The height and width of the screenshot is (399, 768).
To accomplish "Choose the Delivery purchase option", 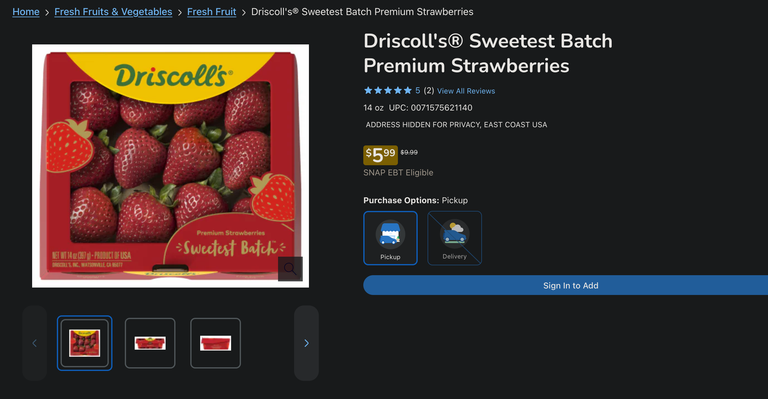I will [x=455, y=238].
